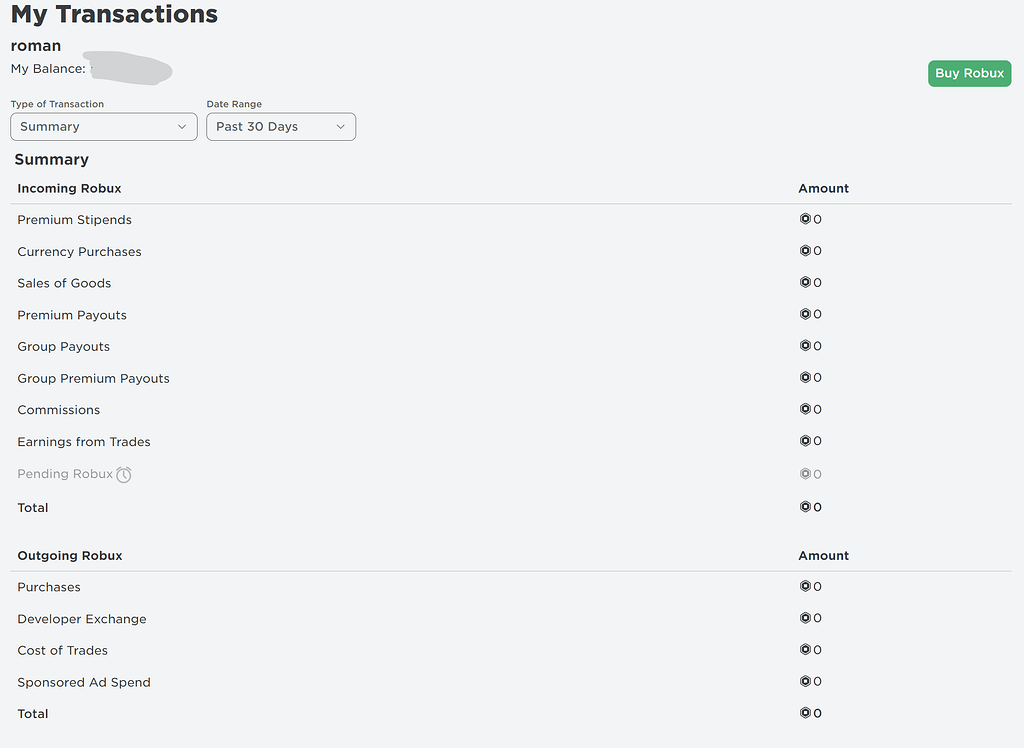The image size is (1024, 748).
Task: Click the Robux icon beside Cost of Trades
Action: (806, 649)
